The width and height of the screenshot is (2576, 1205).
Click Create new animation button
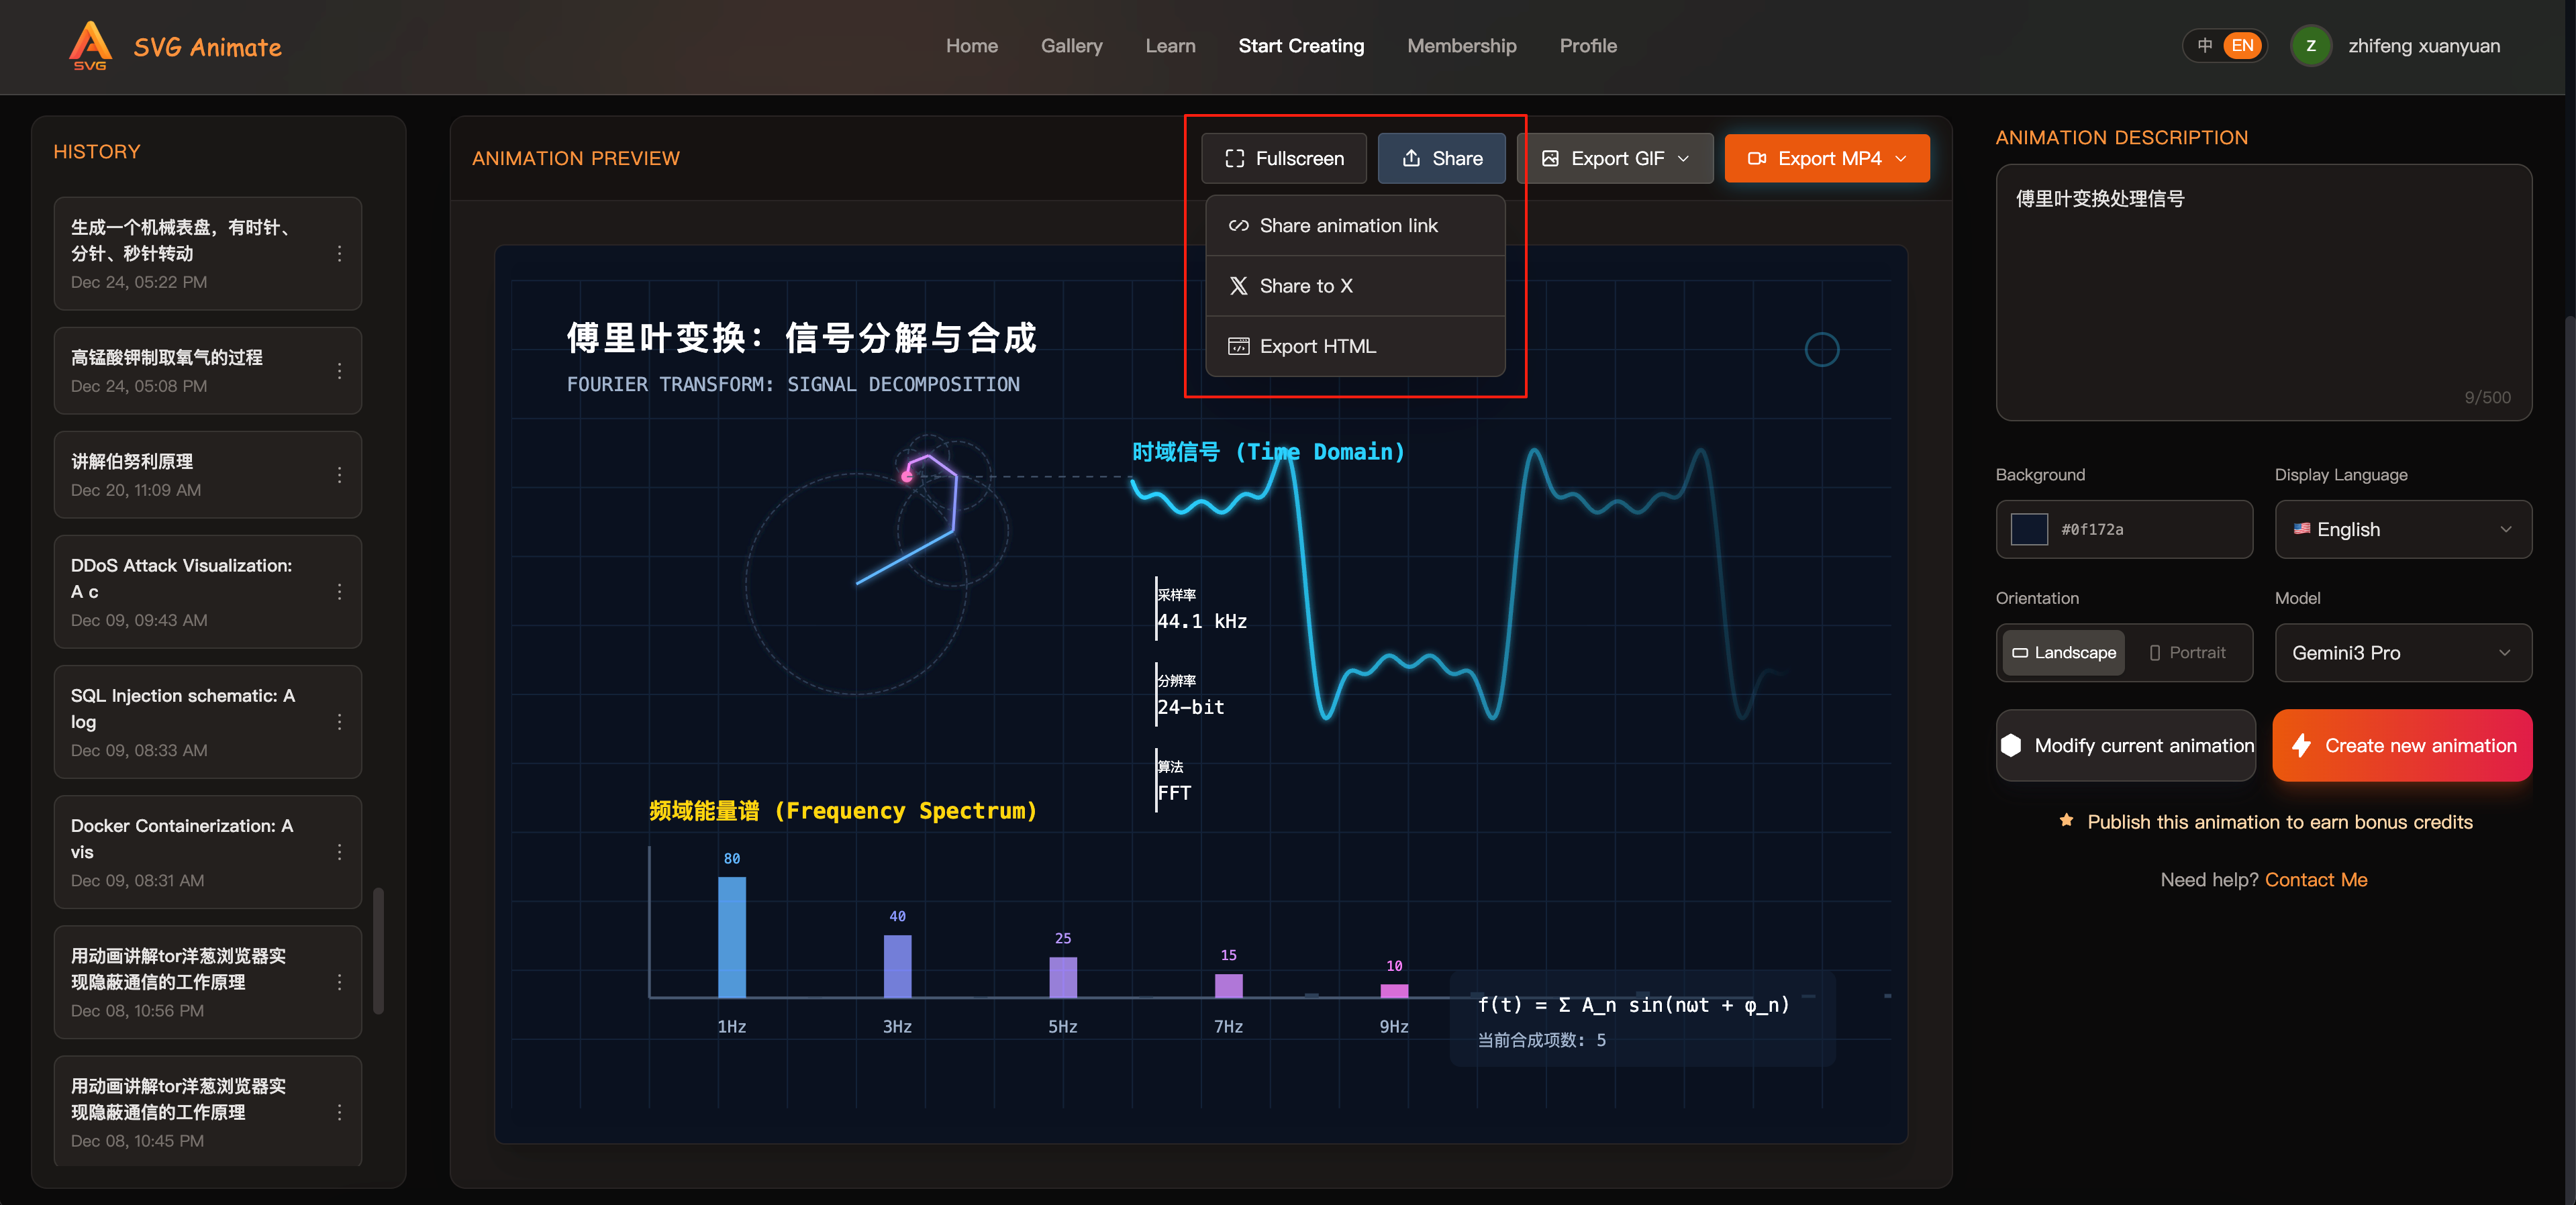tap(2402, 745)
